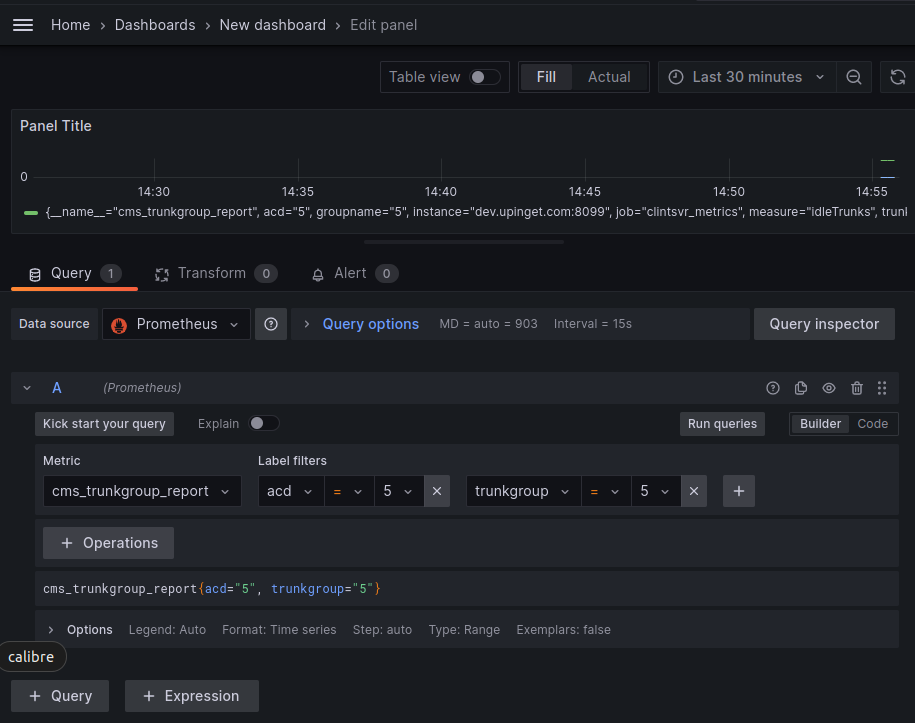The height and width of the screenshot is (723, 915).
Task: Switch to the Transform tab
Action: coord(211,273)
